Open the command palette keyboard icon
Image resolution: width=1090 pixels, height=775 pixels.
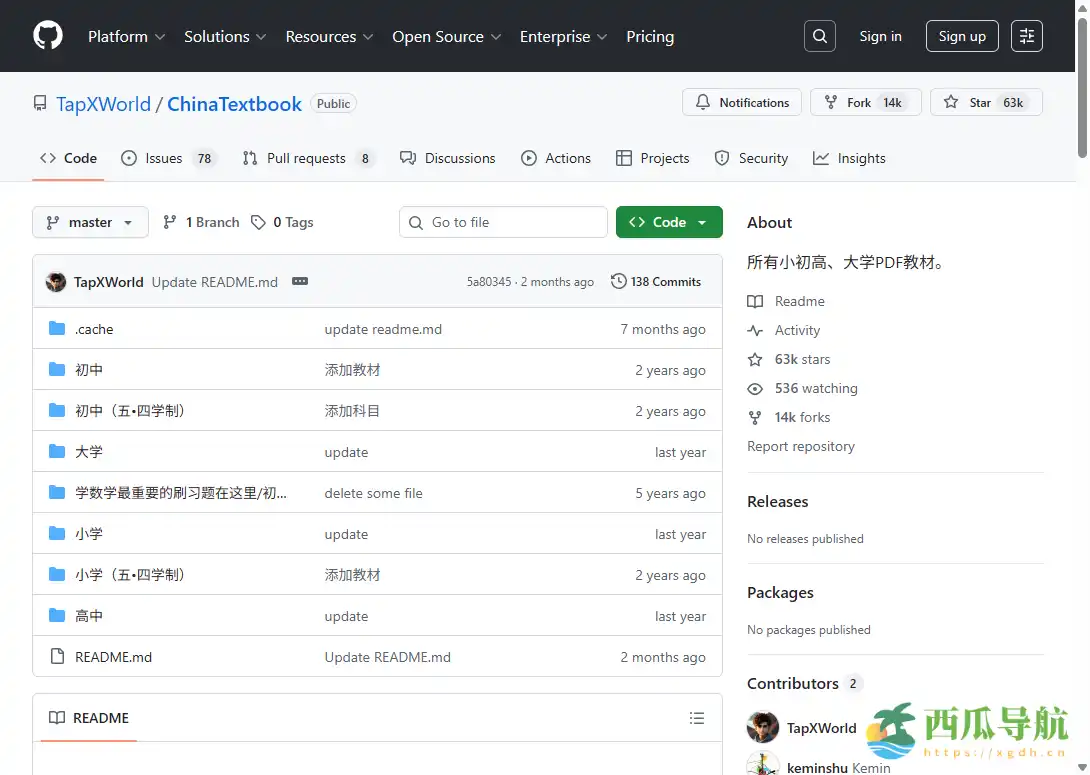(x=1027, y=36)
